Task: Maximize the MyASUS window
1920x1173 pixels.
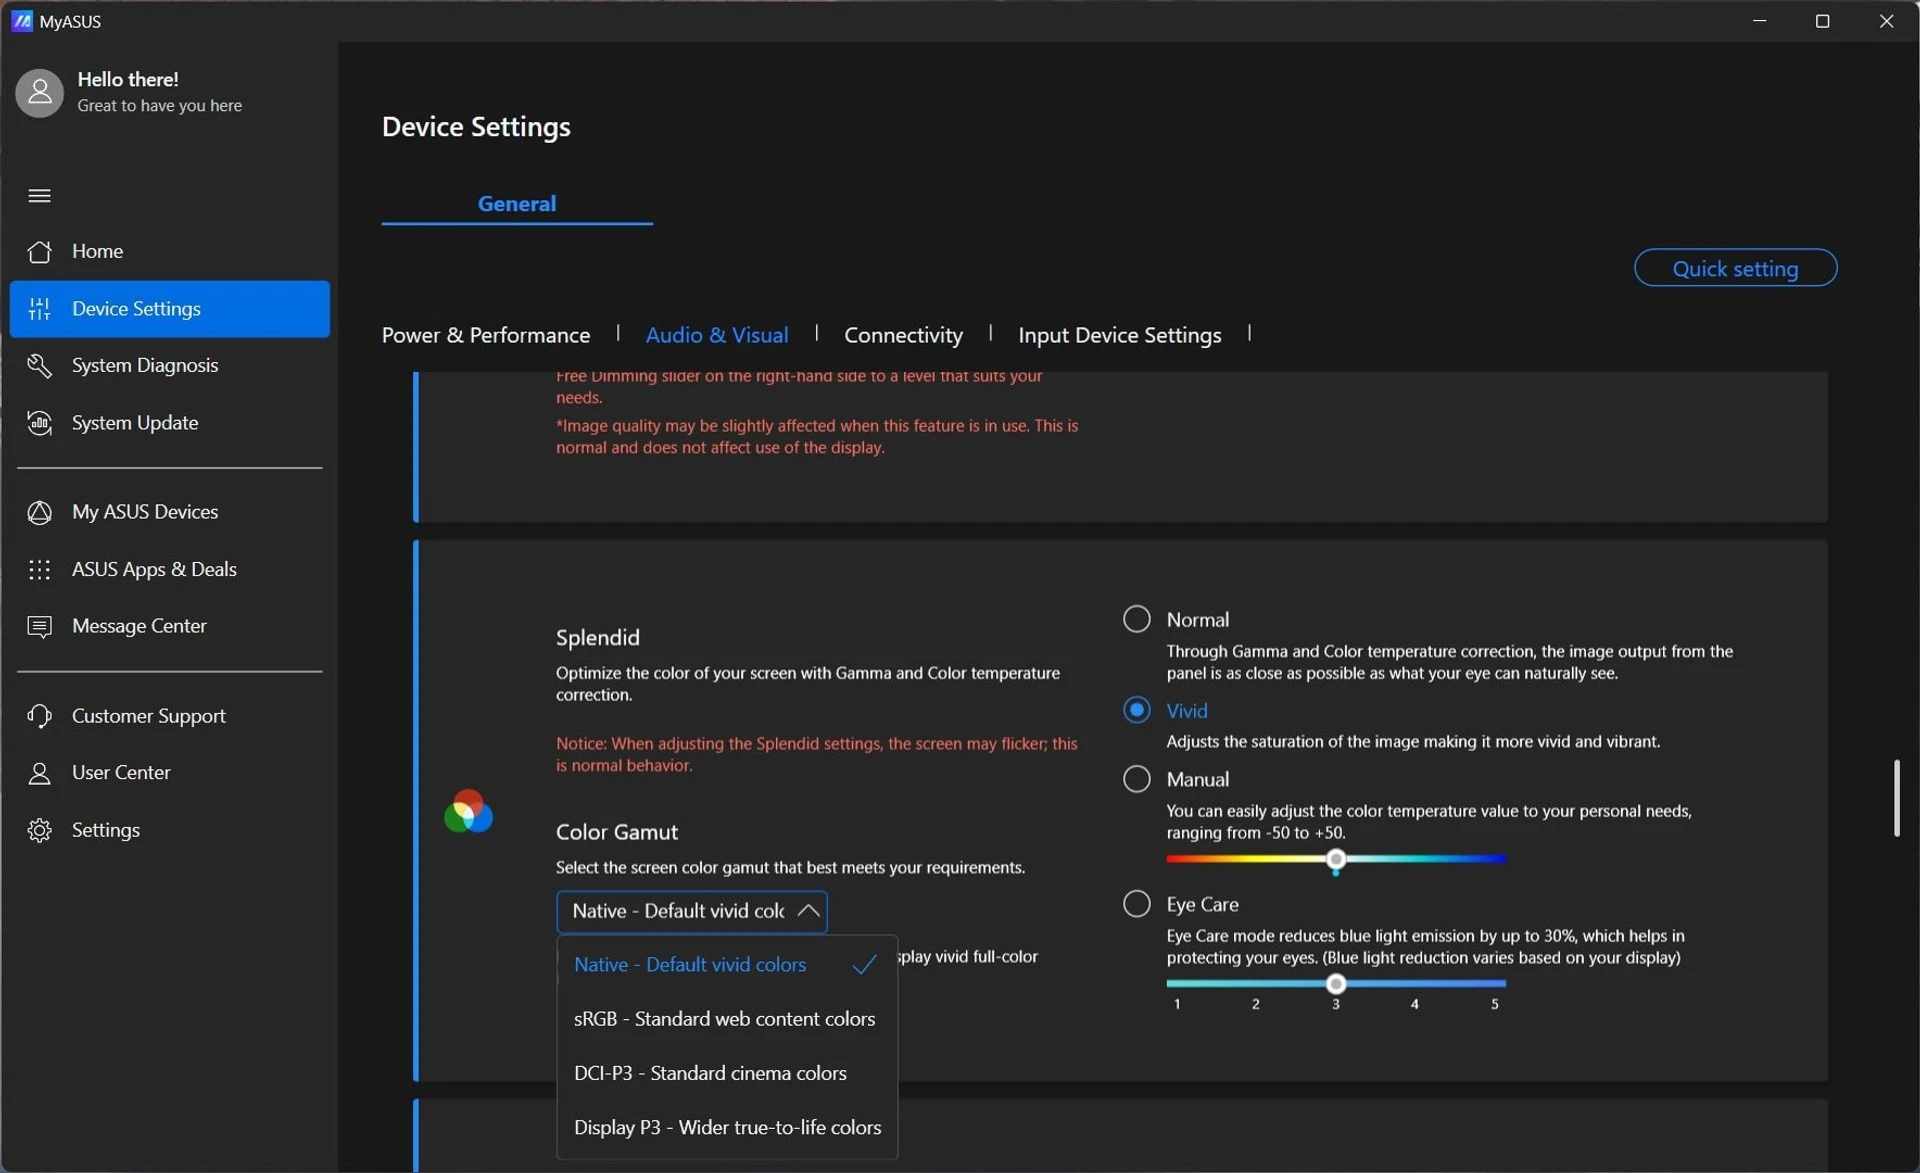Action: [x=1822, y=21]
